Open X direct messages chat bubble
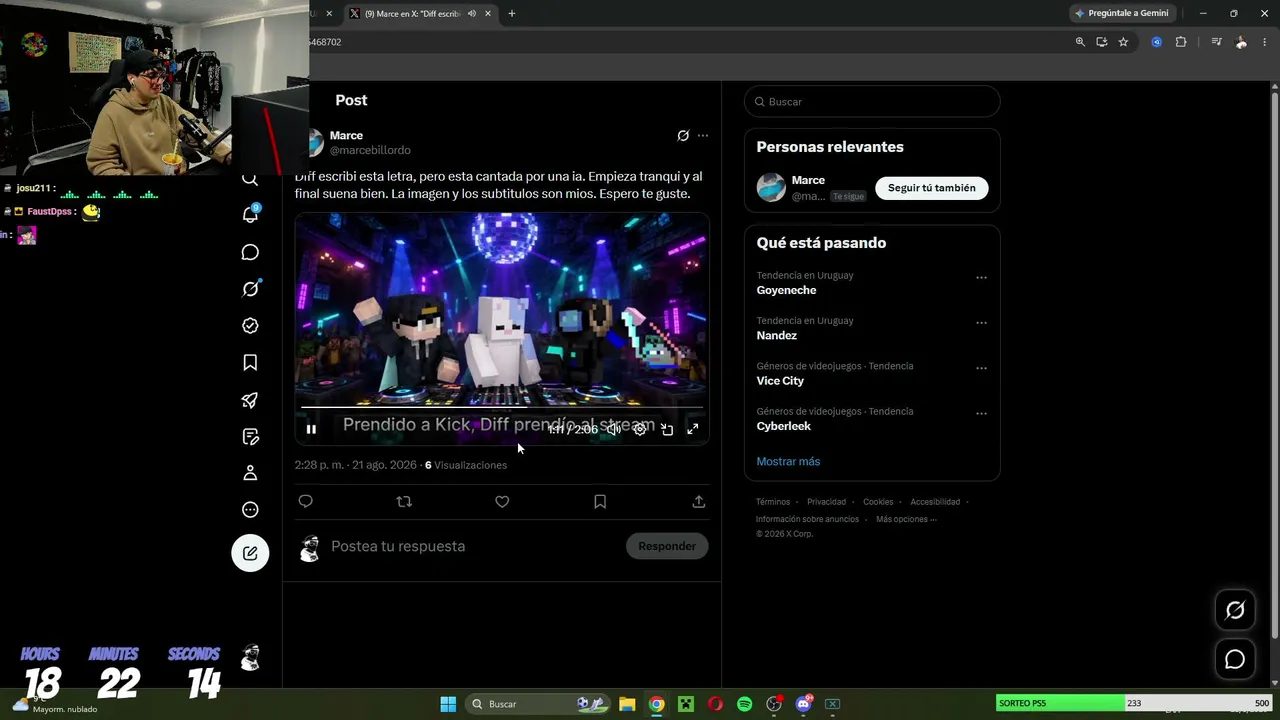The height and width of the screenshot is (720, 1280). point(250,252)
